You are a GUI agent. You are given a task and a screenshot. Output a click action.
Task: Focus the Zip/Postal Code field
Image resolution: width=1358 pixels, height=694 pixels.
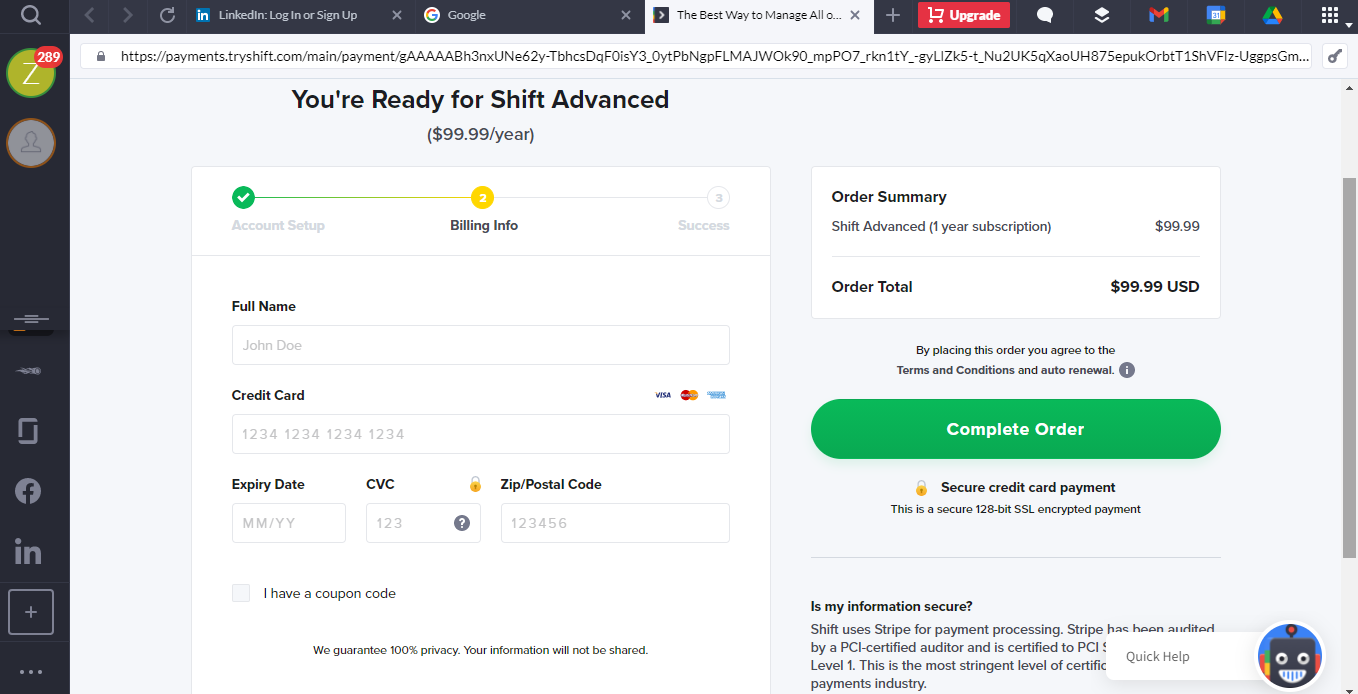pyautogui.click(x=615, y=523)
